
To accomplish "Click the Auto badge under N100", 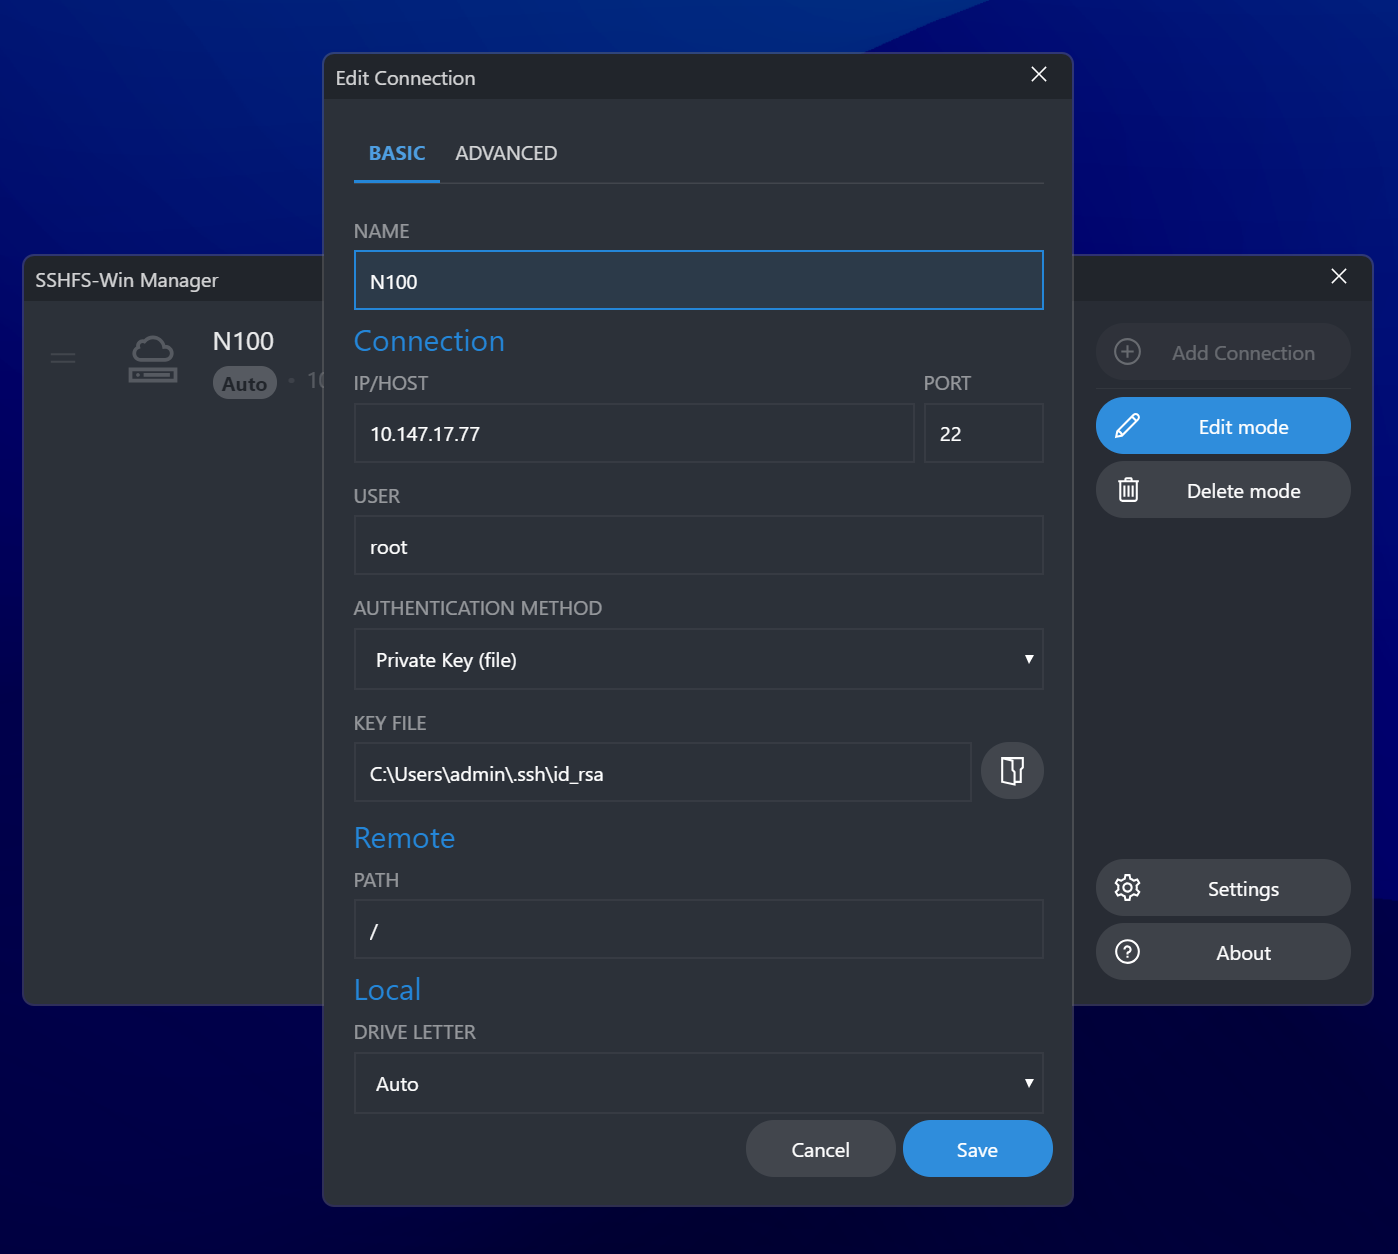I will pos(245,384).
